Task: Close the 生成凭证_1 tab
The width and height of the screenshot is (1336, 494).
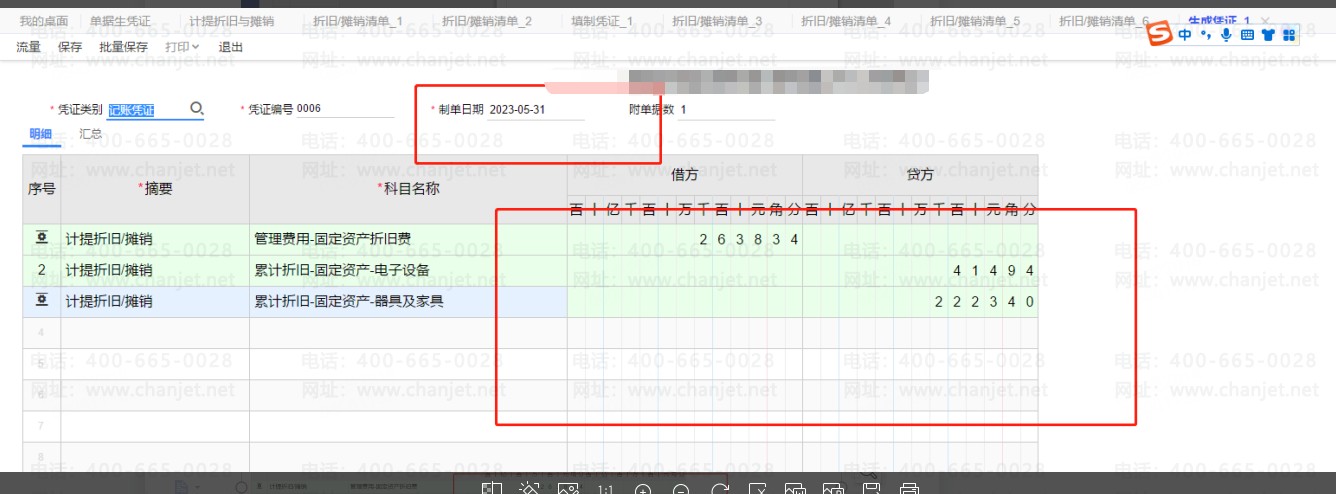Action: click(1266, 21)
